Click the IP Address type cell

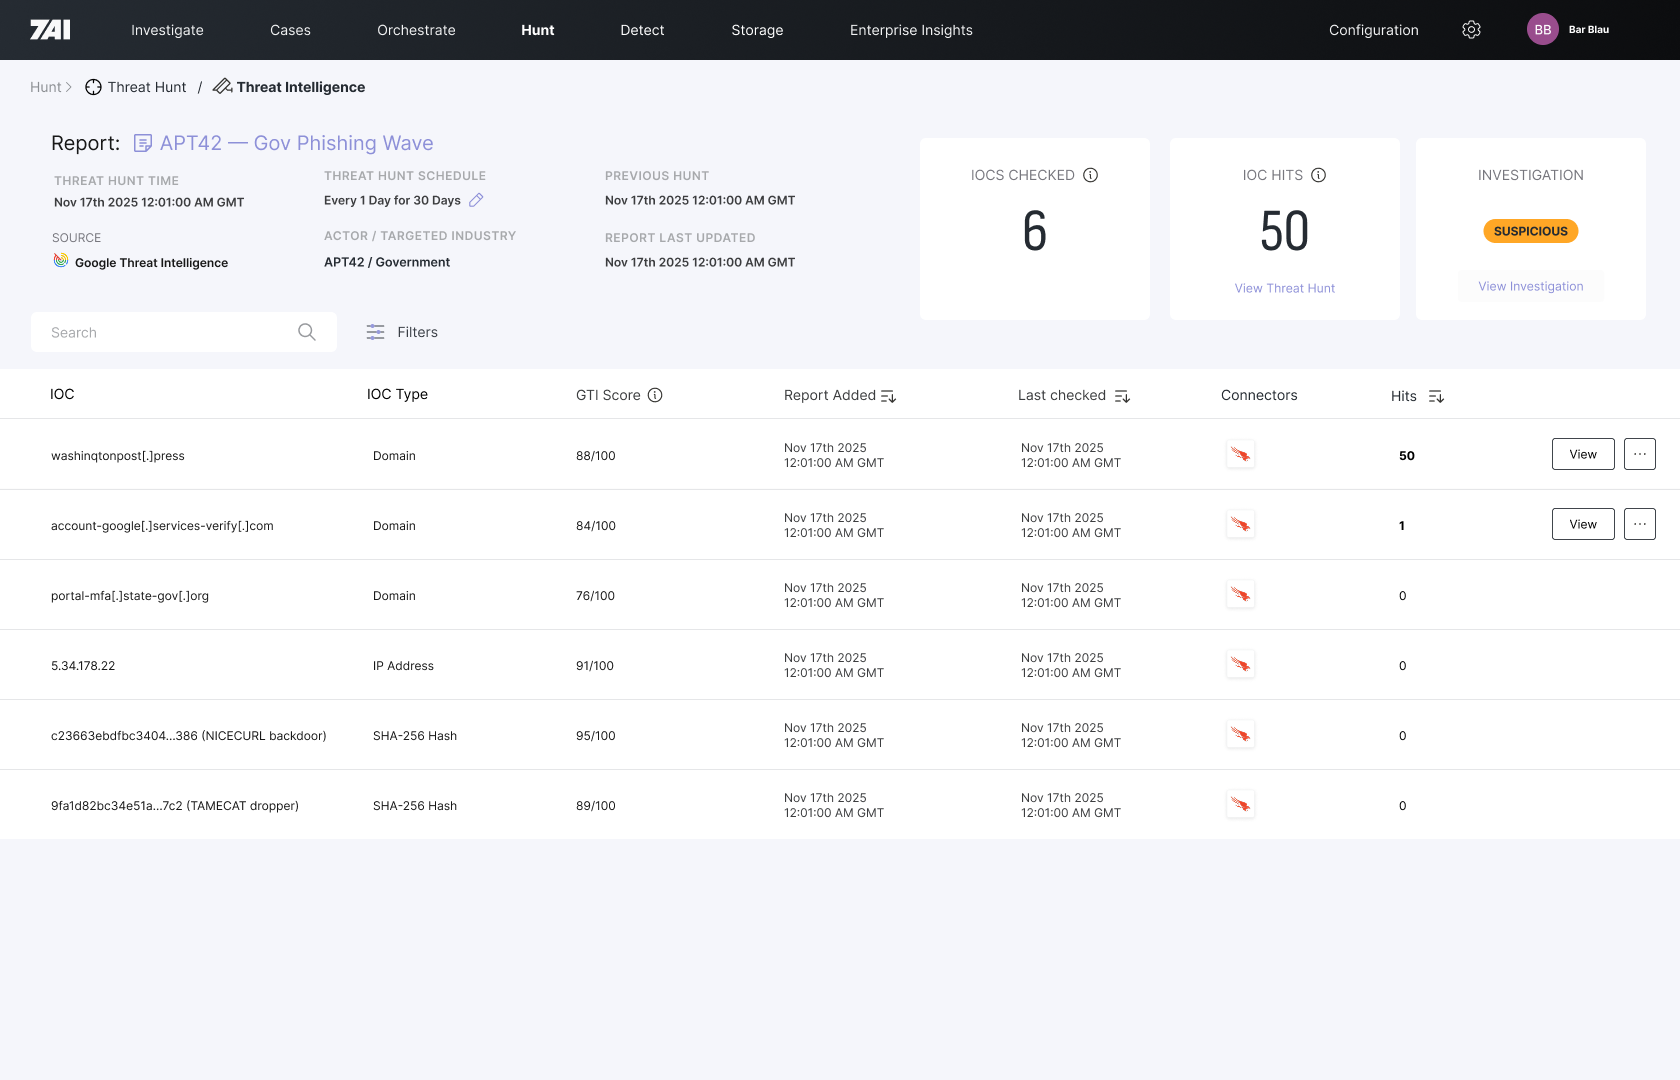pos(403,666)
